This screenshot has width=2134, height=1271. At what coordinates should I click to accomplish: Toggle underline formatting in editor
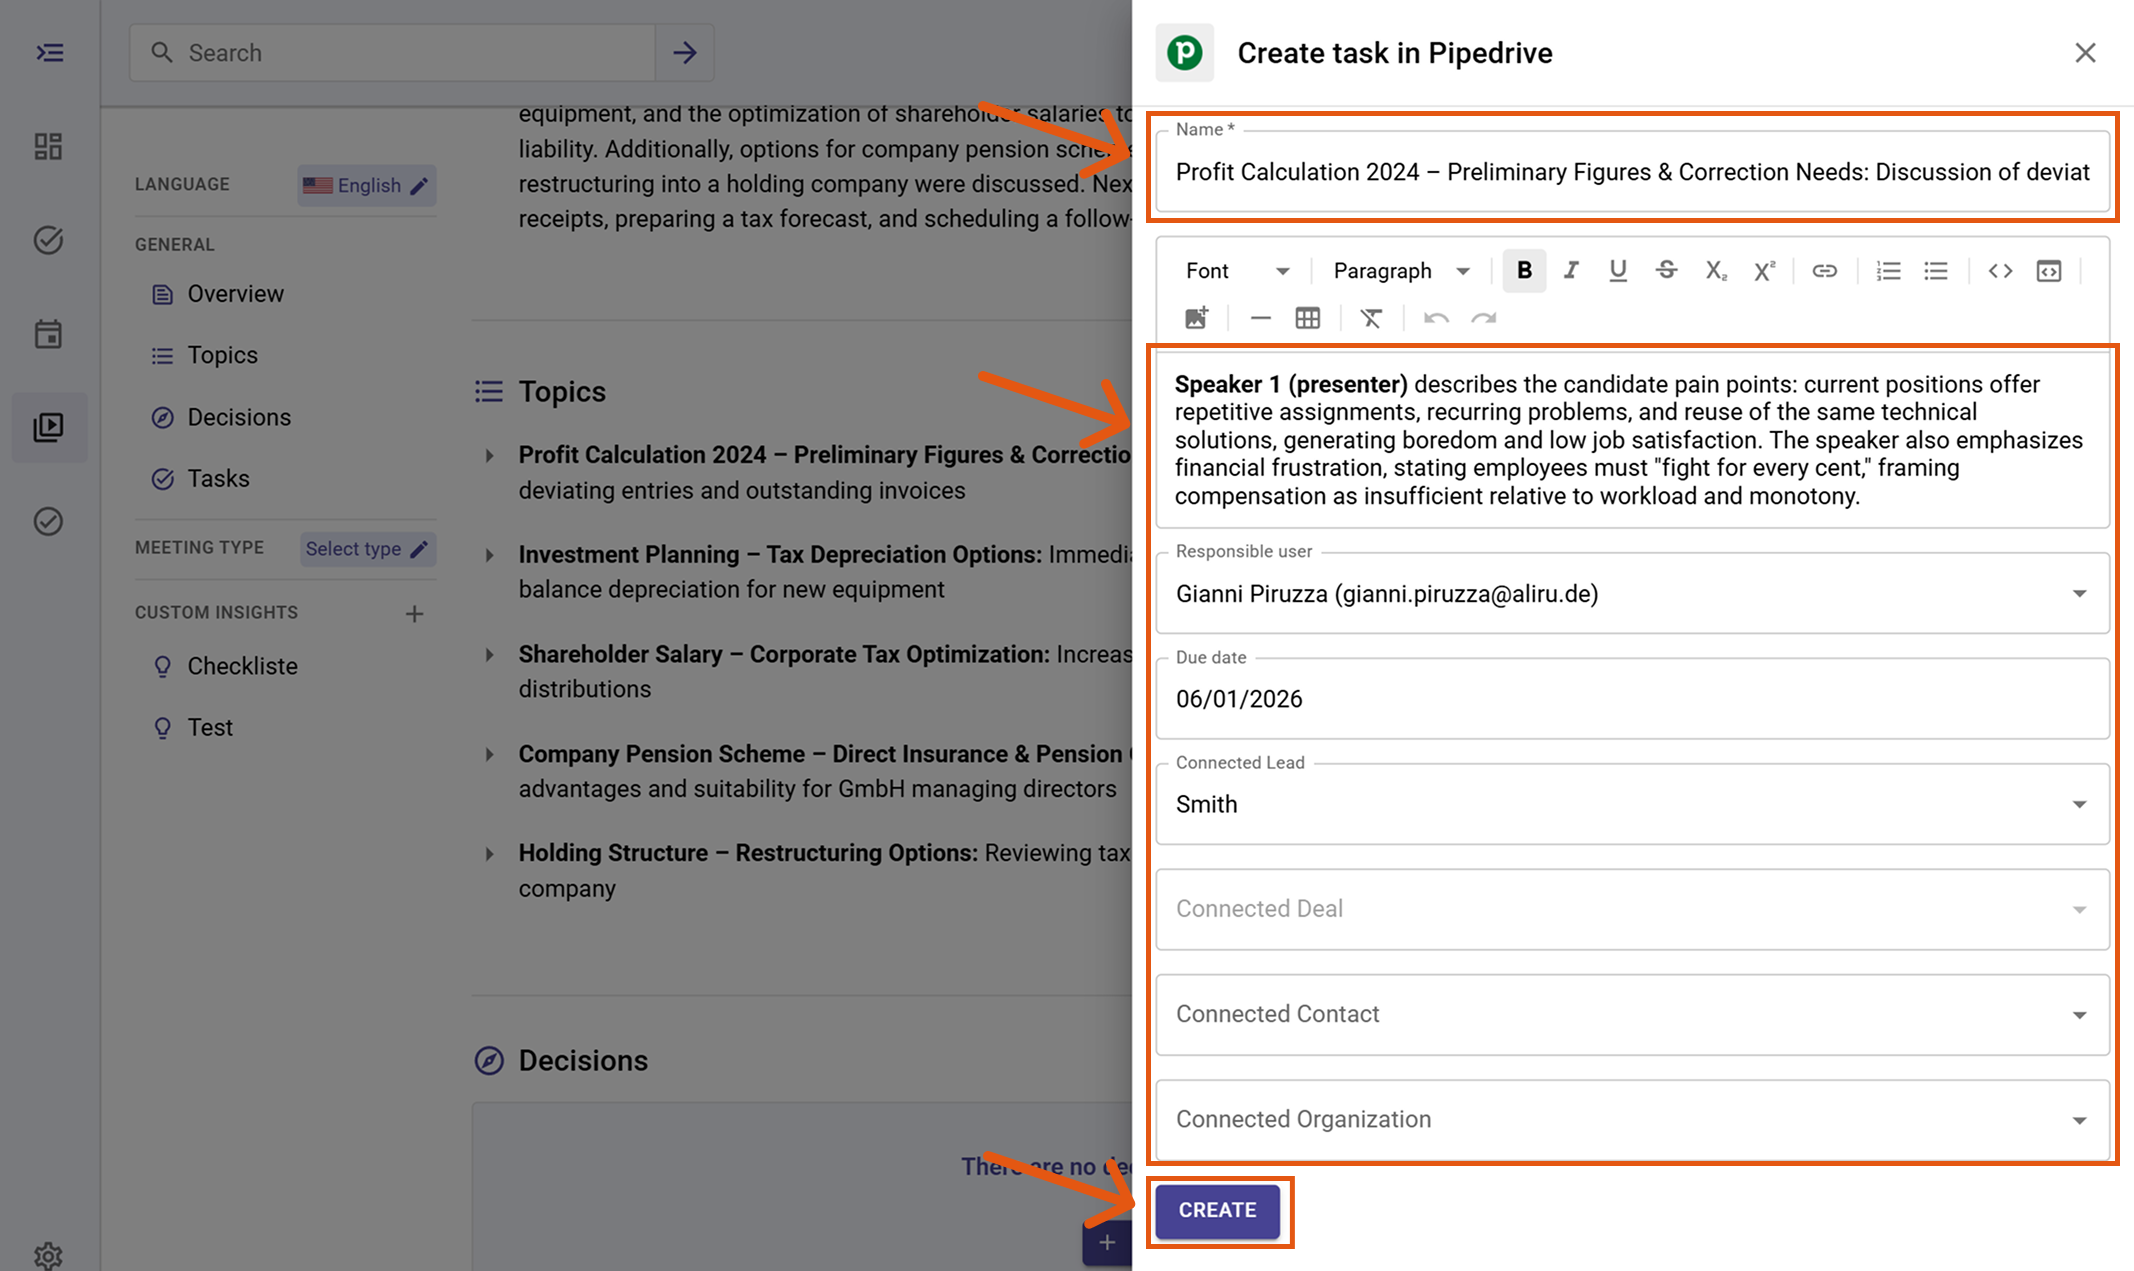(x=1618, y=270)
